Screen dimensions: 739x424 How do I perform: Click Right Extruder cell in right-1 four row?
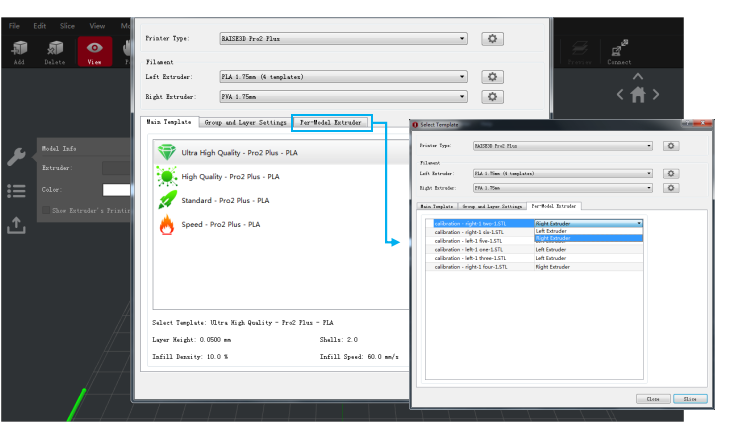(588, 267)
